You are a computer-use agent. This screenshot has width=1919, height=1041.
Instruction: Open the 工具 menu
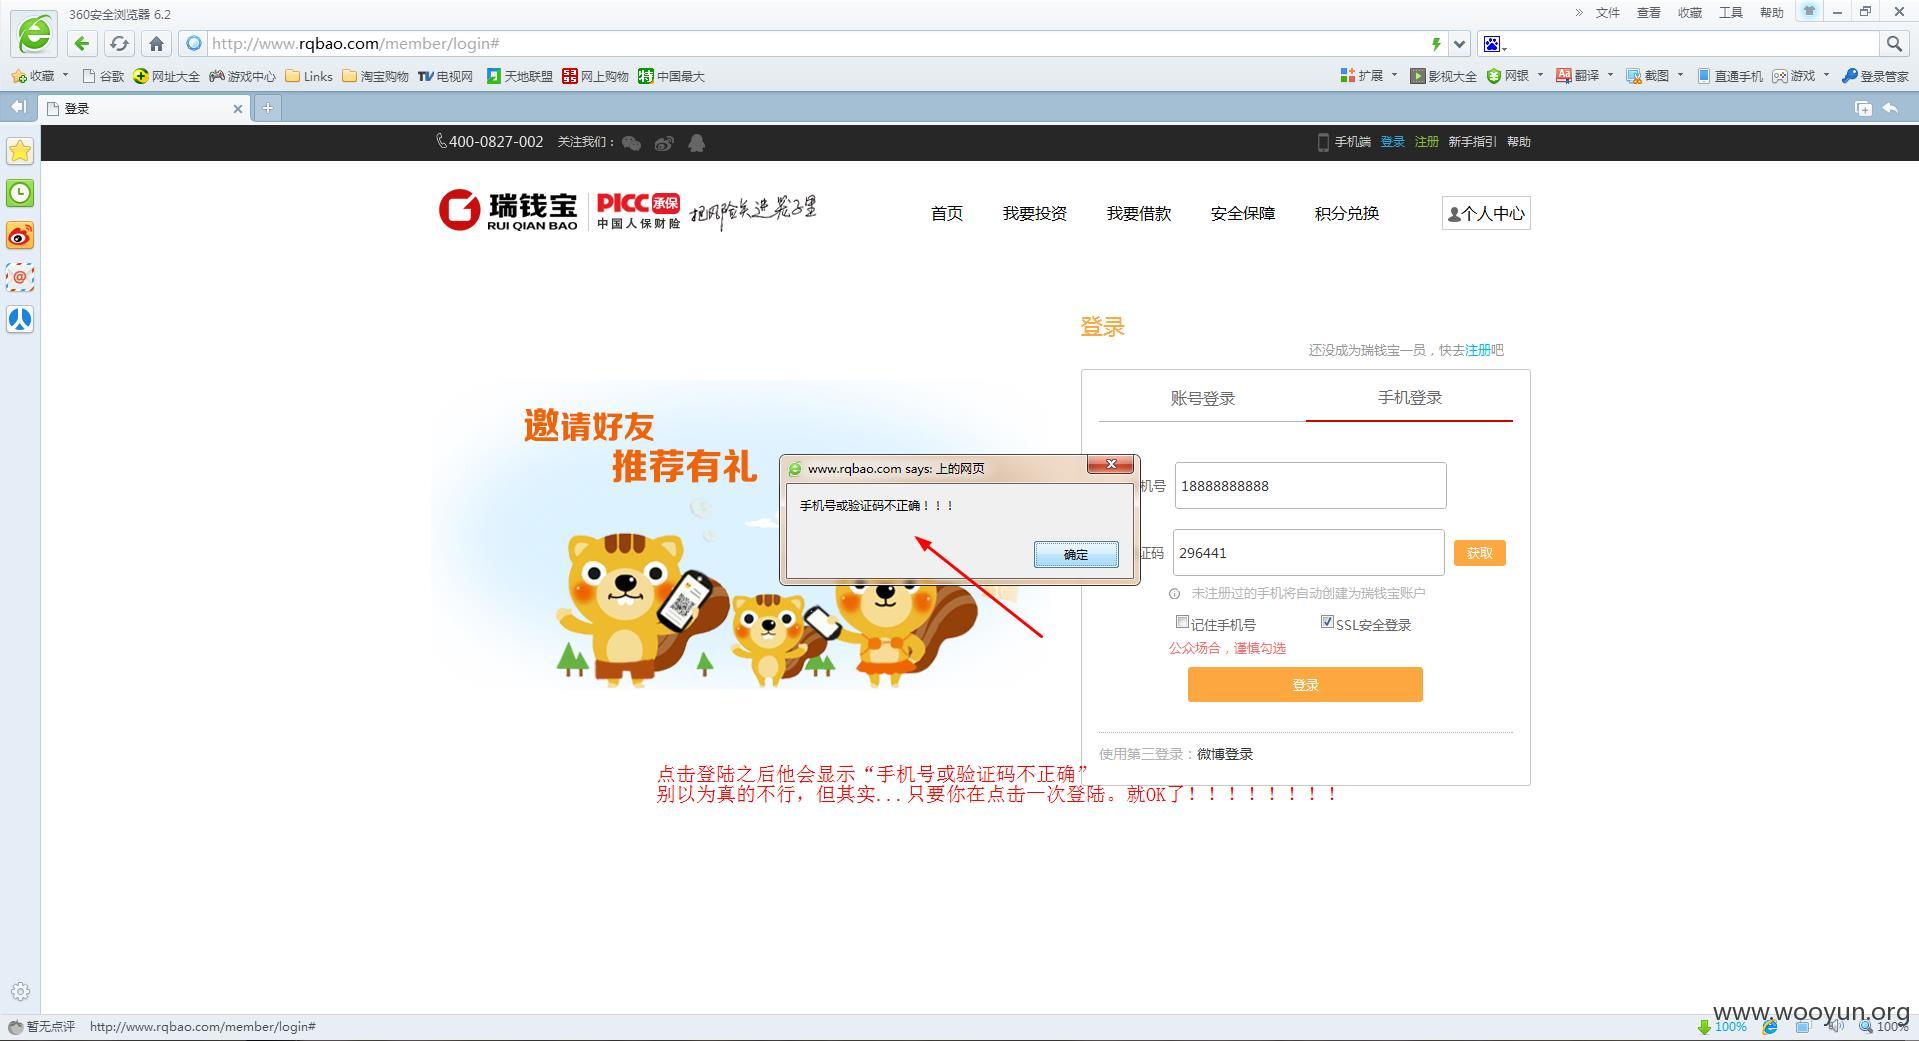[x=1730, y=13]
